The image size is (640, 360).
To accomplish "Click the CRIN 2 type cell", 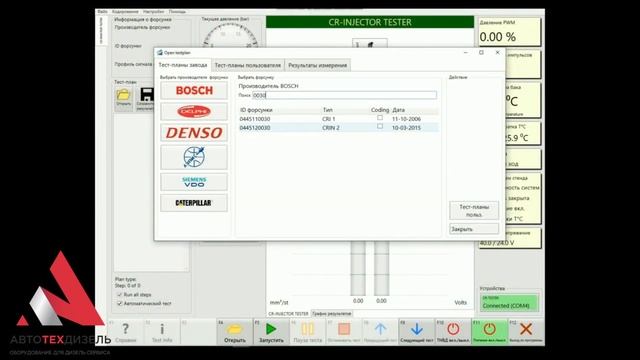I will coord(331,128).
